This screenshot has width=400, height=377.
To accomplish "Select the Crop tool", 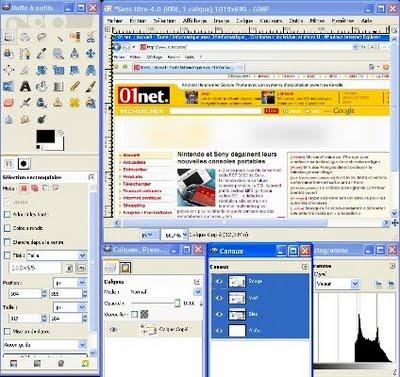I will 25,70.
